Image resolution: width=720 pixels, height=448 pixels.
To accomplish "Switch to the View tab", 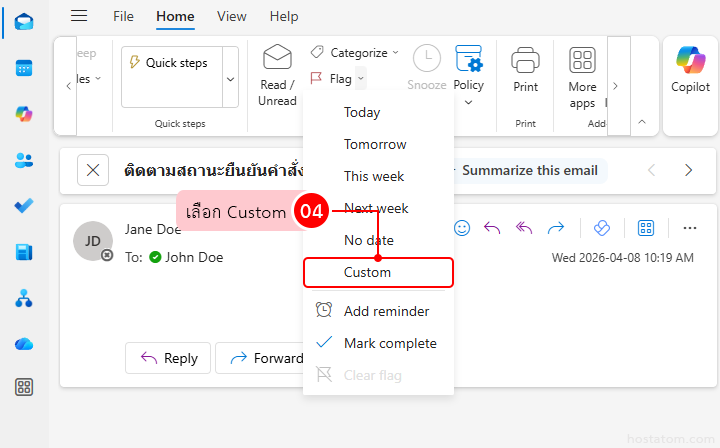I will (x=231, y=17).
